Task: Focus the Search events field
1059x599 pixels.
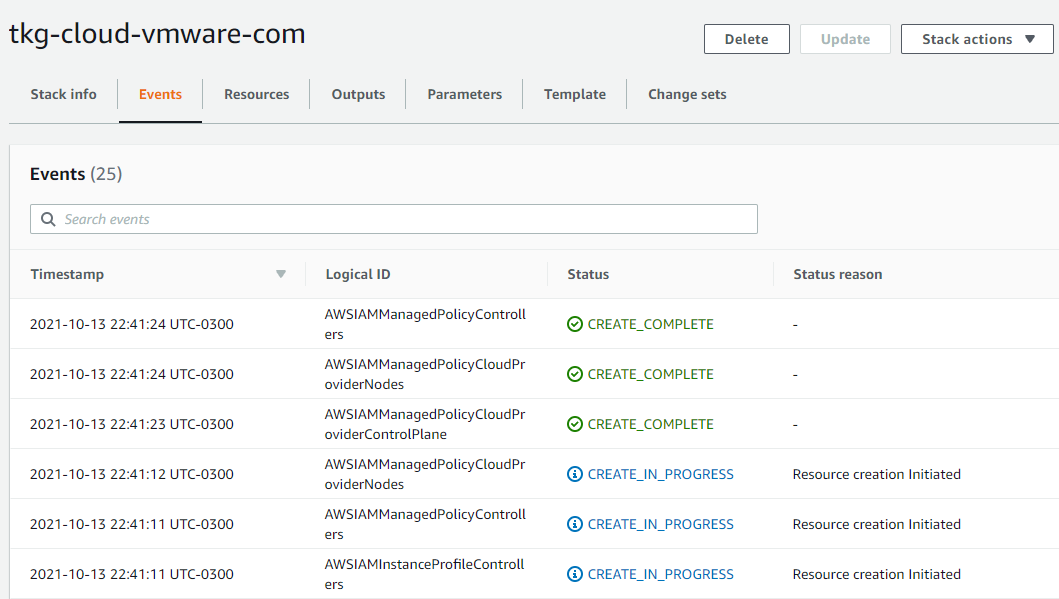Action: (394, 219)
